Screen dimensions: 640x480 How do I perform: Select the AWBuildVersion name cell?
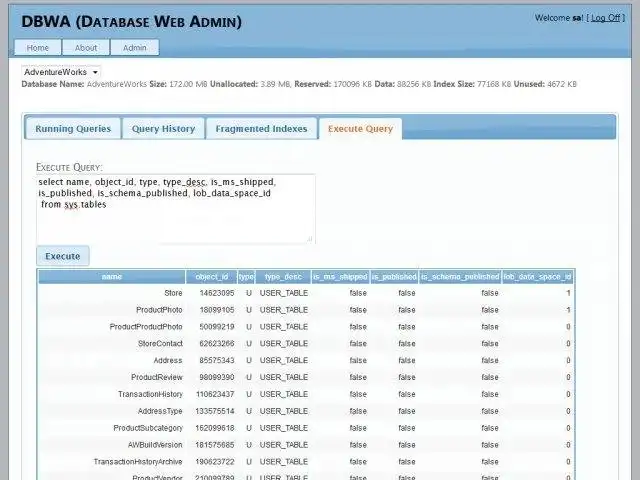[155, 445]
